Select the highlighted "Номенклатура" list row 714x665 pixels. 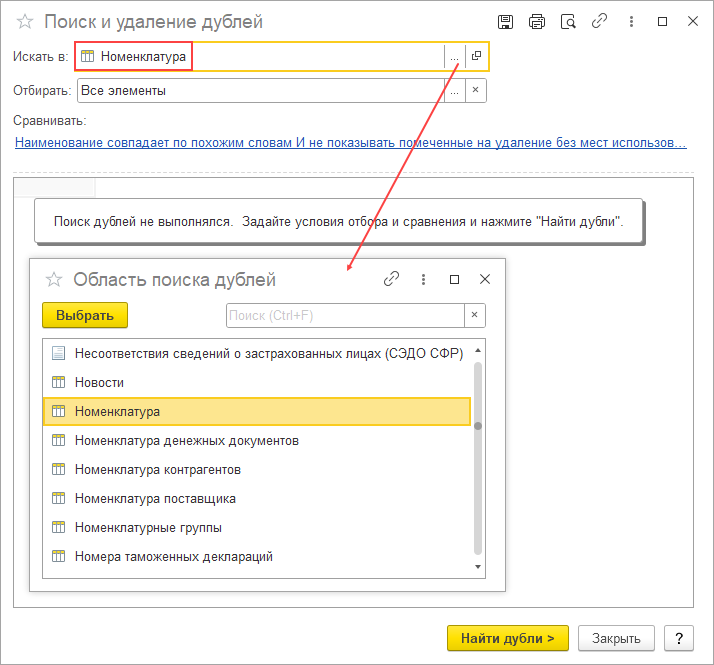coord(257,412)
